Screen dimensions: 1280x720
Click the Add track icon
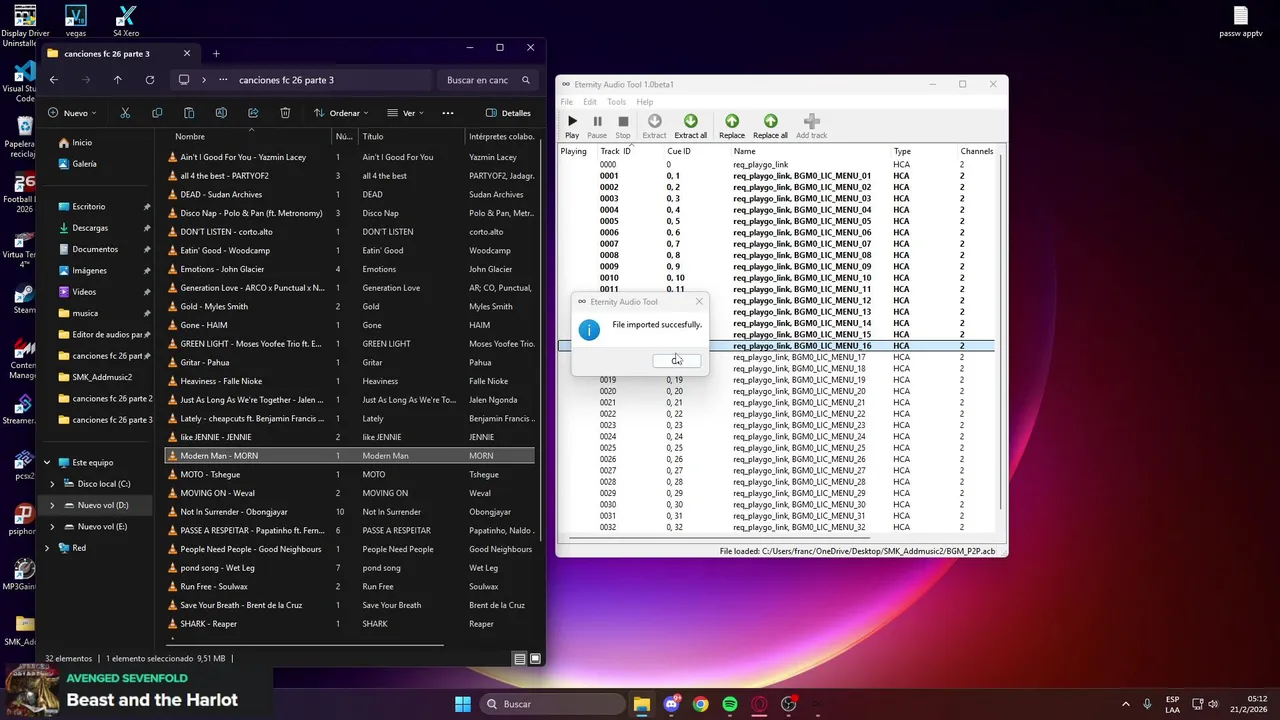click(811, 126)
